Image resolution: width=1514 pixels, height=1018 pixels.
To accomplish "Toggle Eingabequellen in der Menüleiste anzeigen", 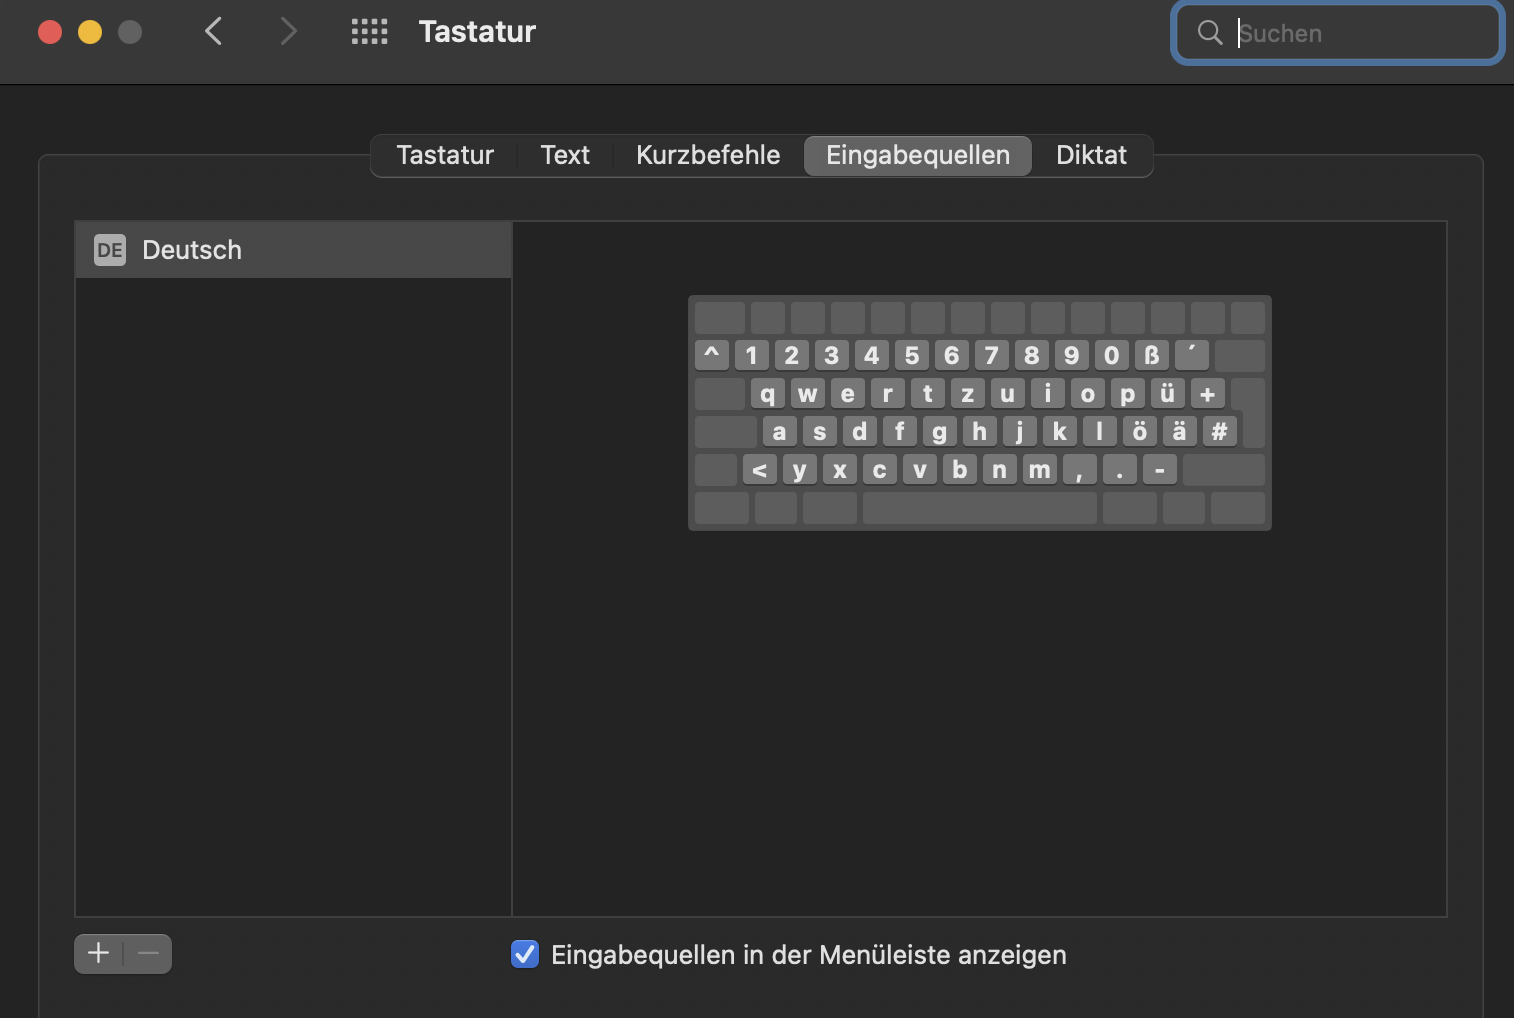I will 525,954.
